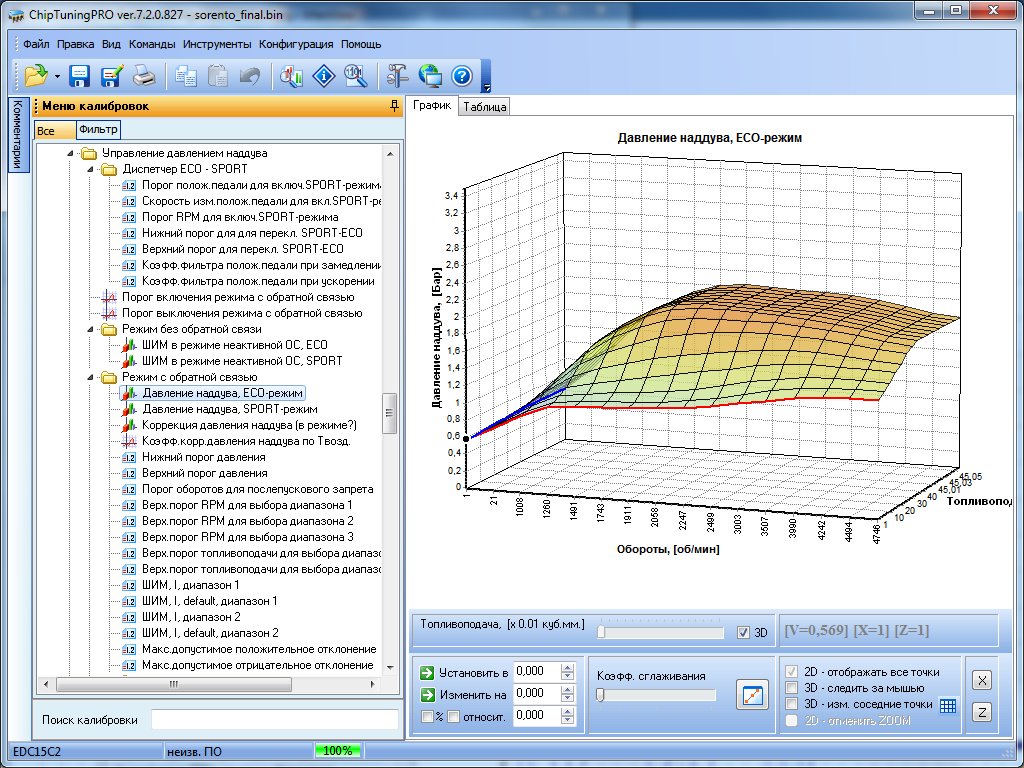Switch to the 'Таблица' tab

pos(485,106)
